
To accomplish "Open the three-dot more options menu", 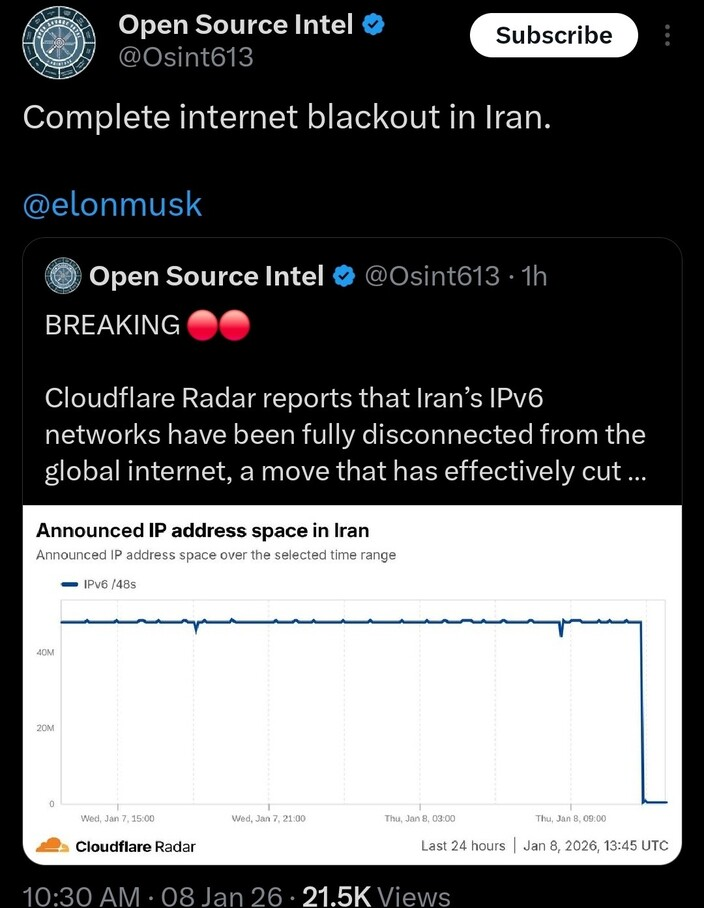I will 668,35.
